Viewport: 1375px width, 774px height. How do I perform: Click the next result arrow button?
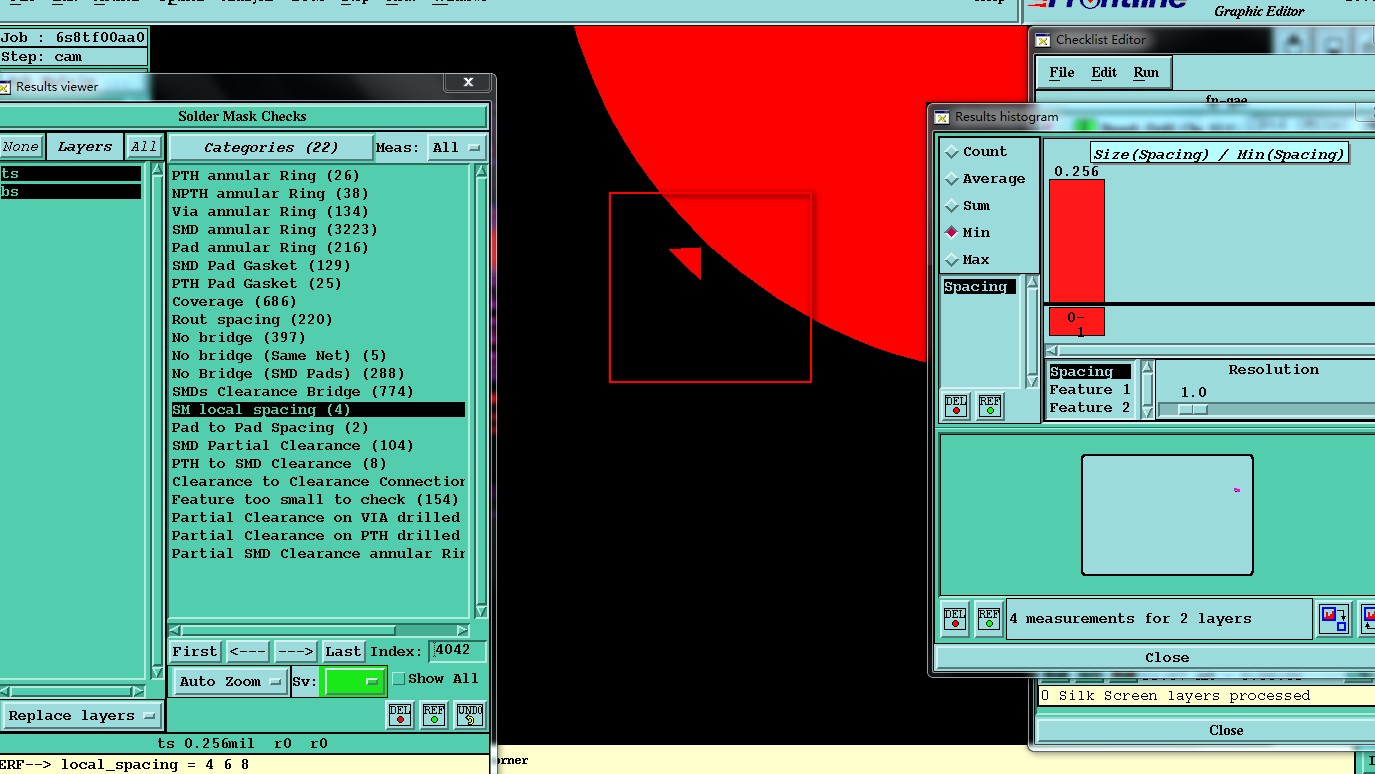point(295,652)
